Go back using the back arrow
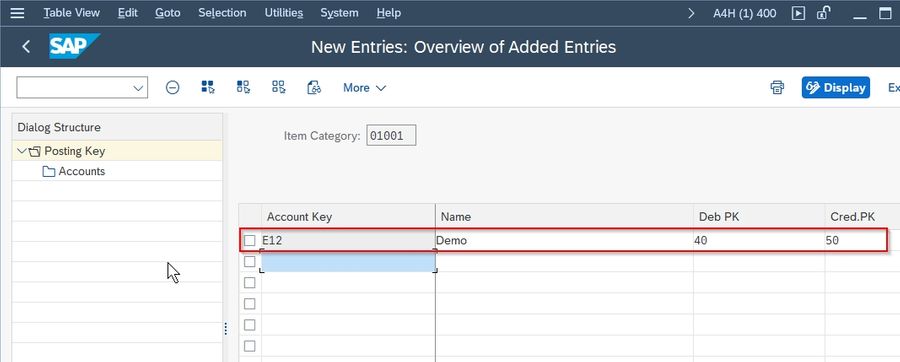The image size is (900, 362). coord(26,46)
